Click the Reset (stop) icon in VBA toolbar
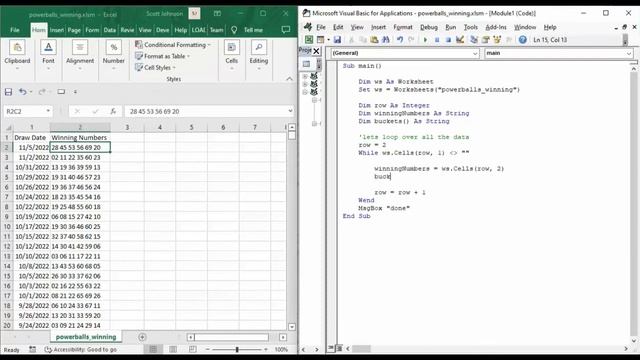 click(448, 40)
